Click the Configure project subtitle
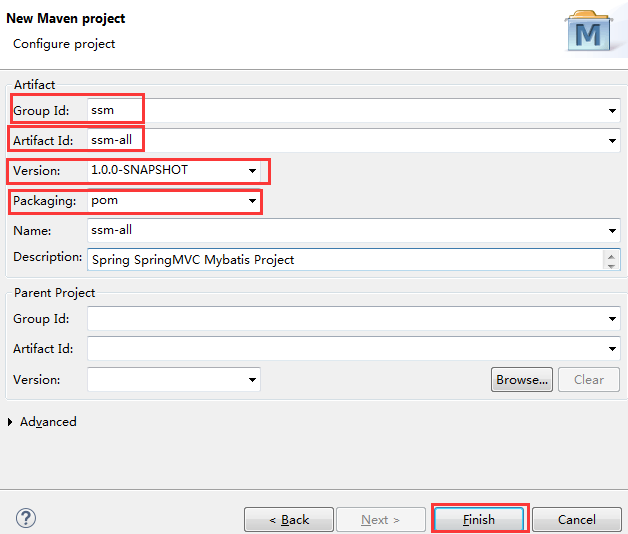Screen dimensions: 628x534 click(x=64, y=44)
